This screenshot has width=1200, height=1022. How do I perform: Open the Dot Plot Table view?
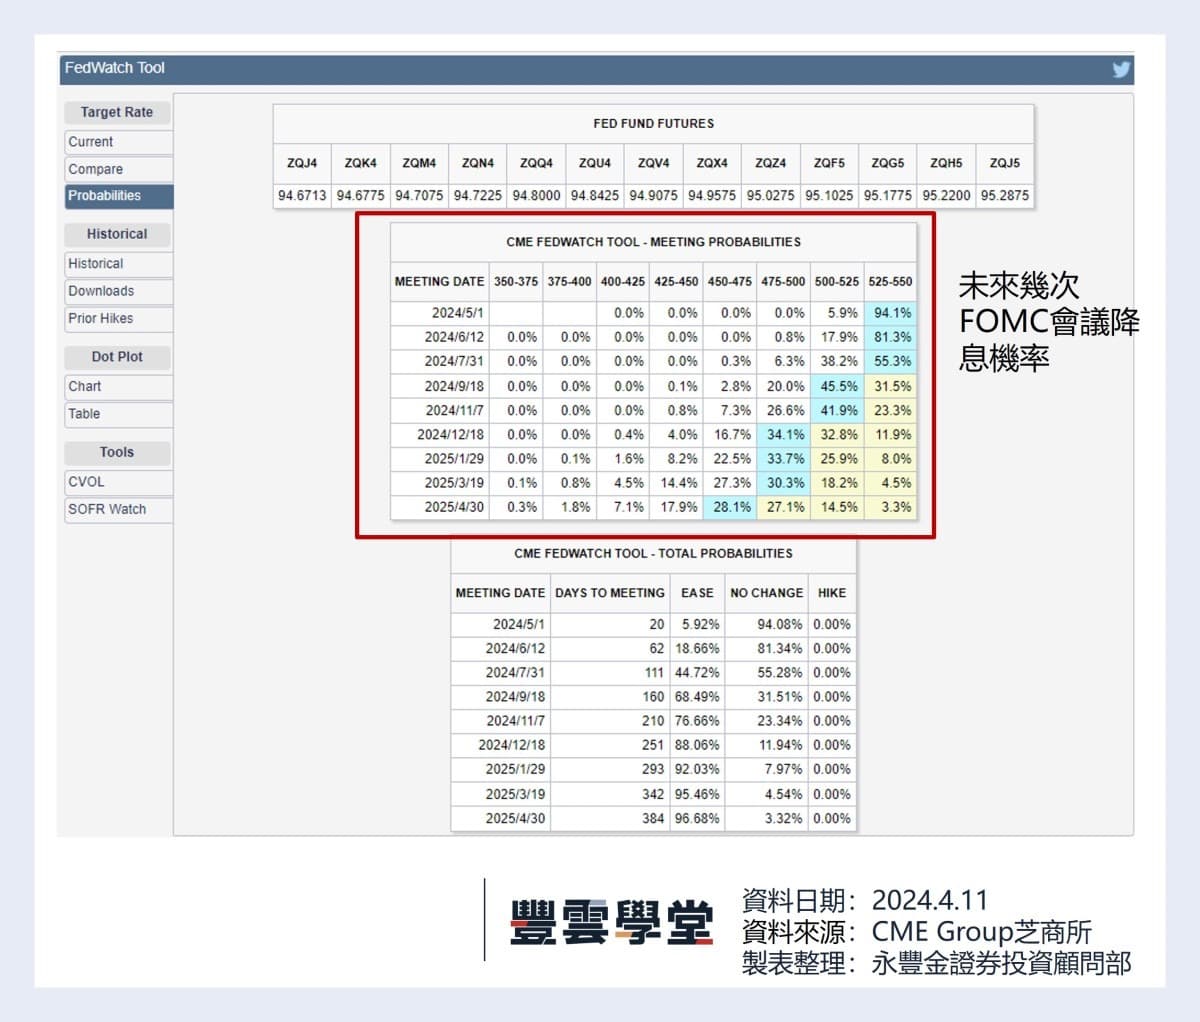click(x=84, y=414)
